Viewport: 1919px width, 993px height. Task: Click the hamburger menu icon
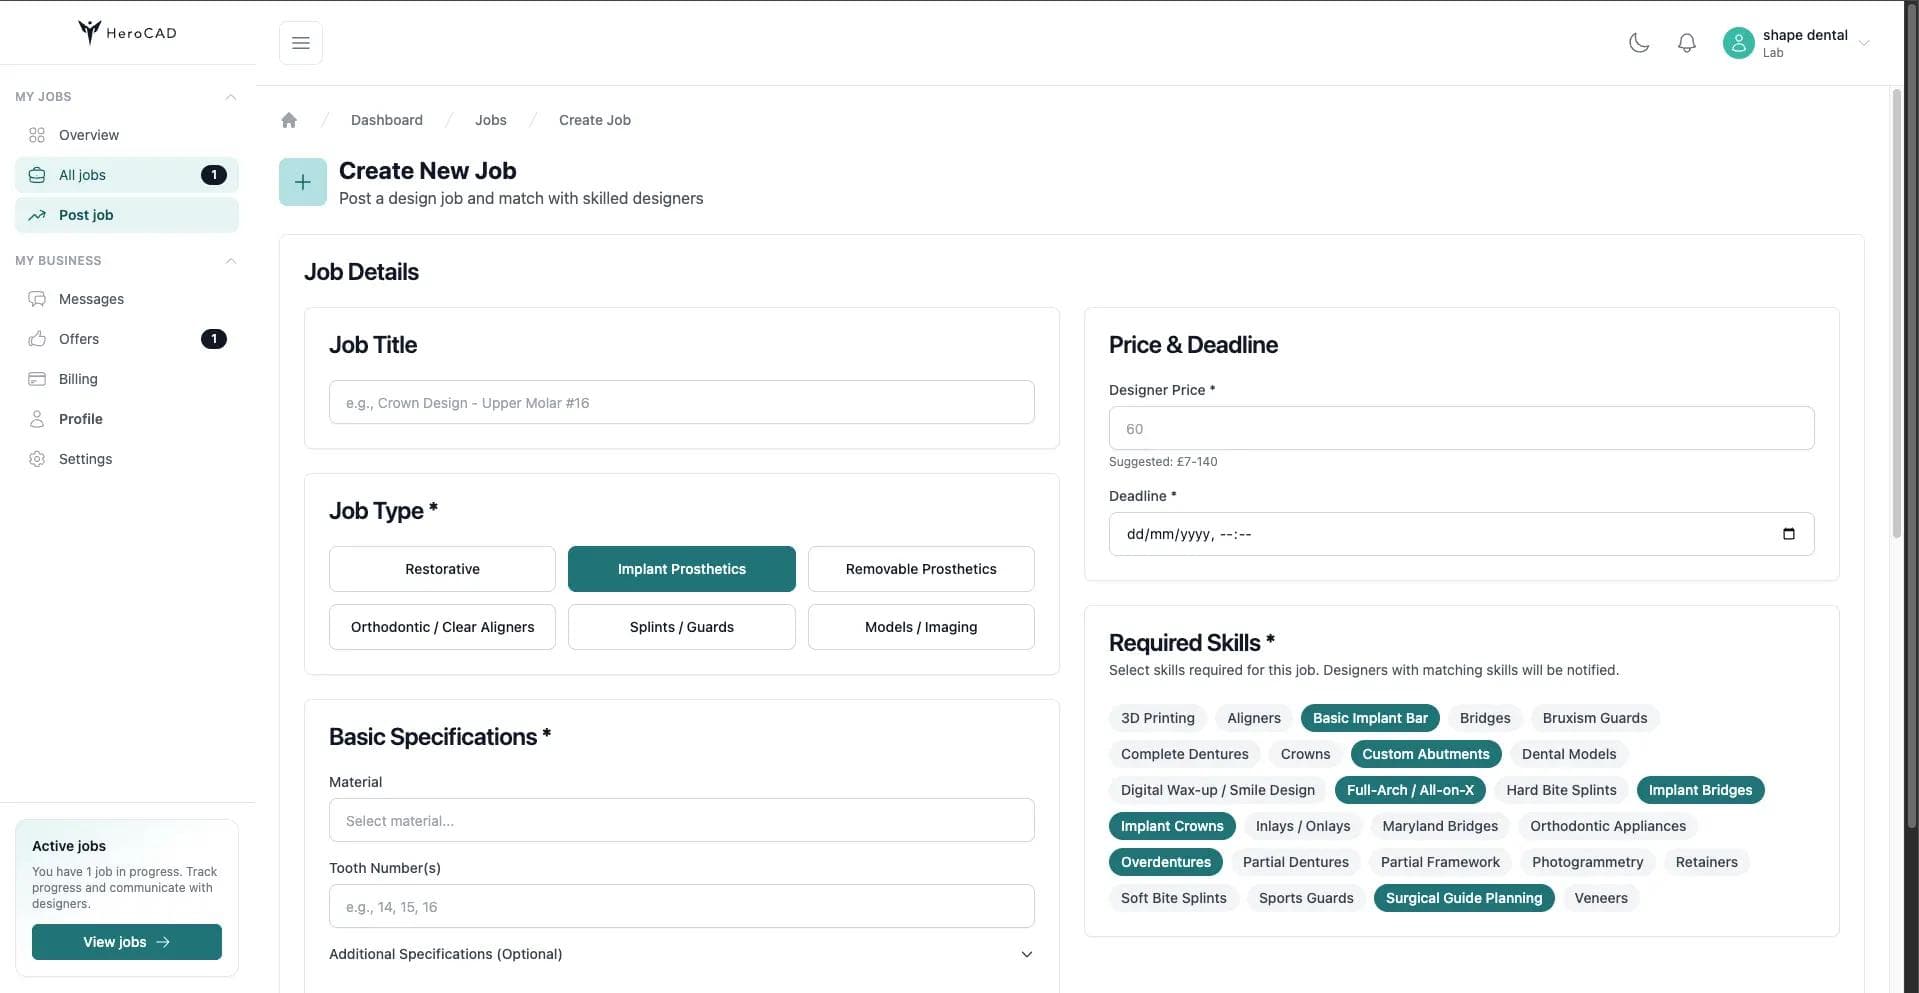300,43
